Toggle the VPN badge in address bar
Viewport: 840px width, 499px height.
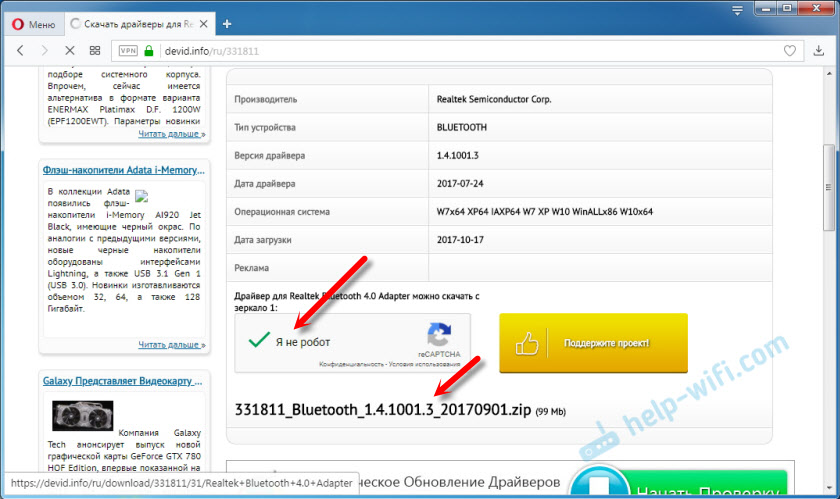coord(128,51)
